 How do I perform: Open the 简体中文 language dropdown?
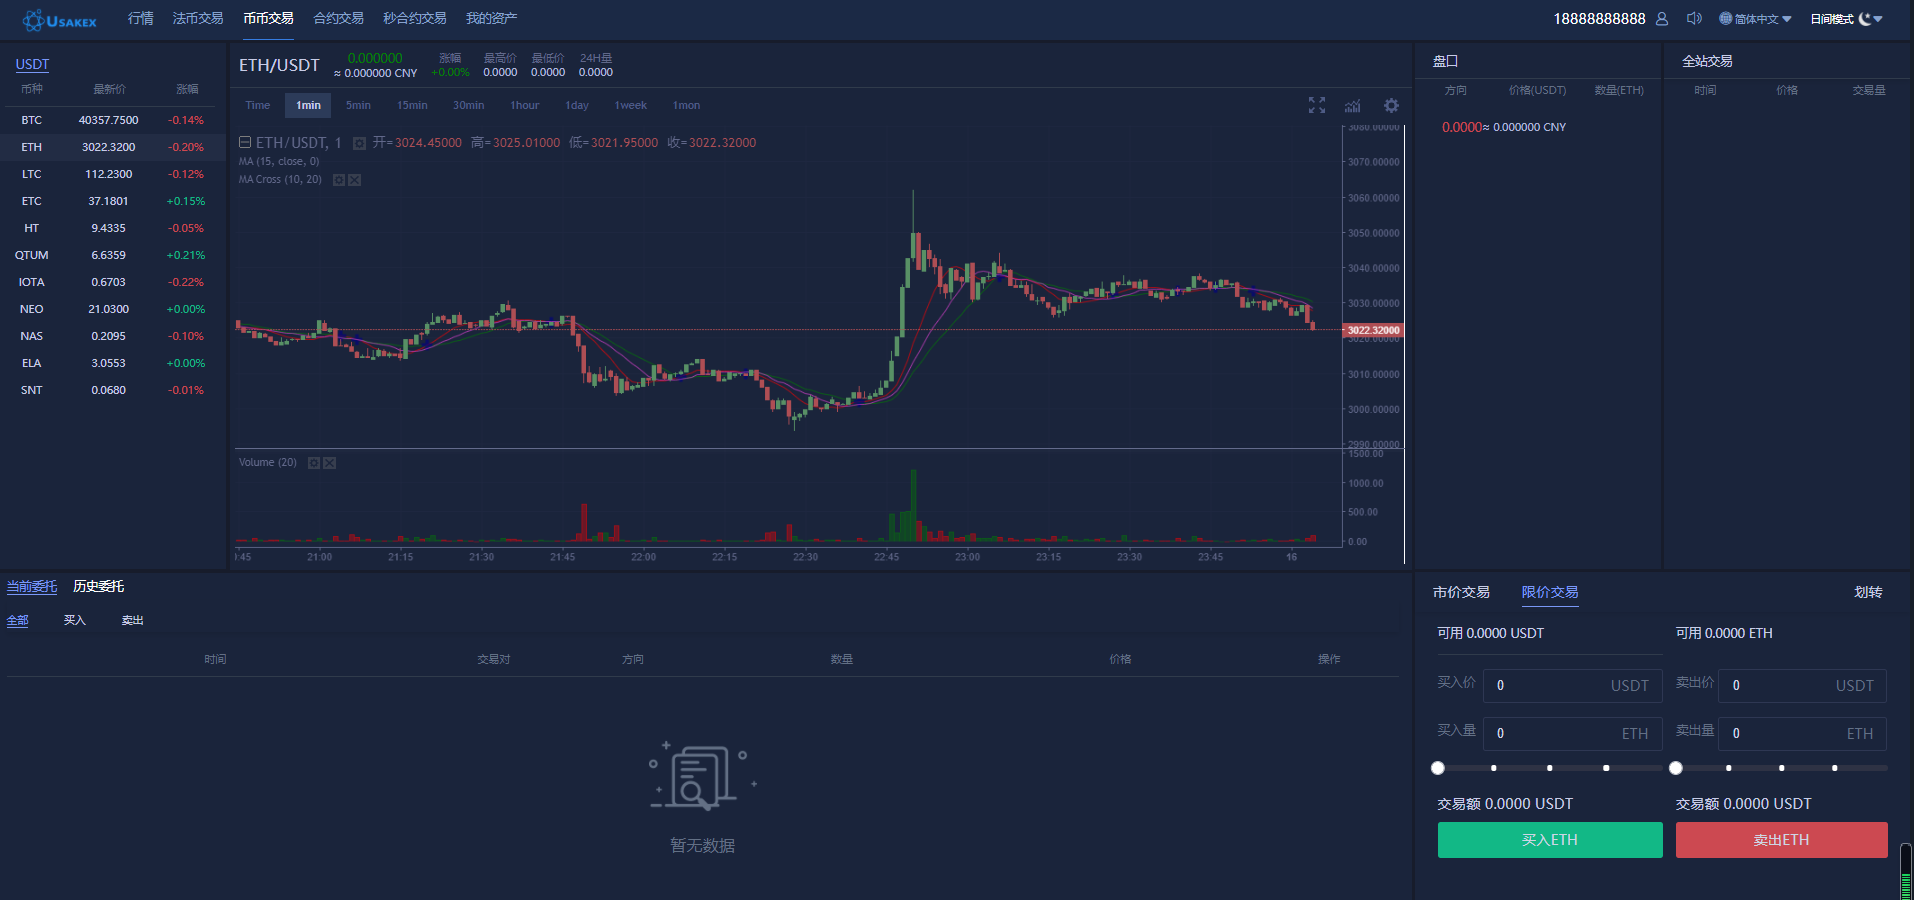[1755, 19]
